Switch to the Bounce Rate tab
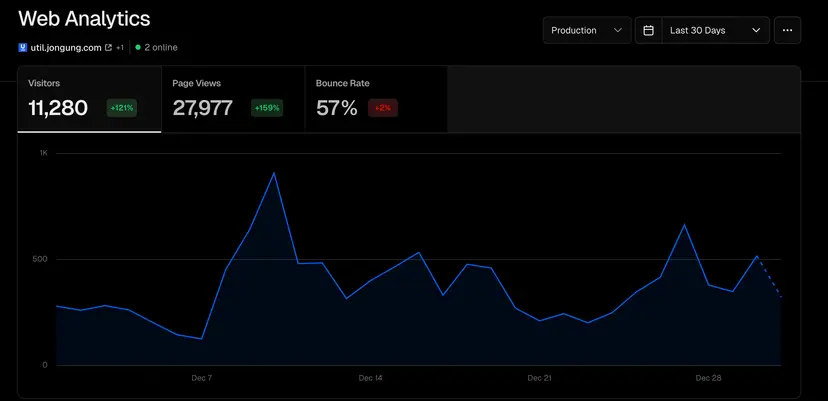828x401 pixels. [x=376, y=99]
